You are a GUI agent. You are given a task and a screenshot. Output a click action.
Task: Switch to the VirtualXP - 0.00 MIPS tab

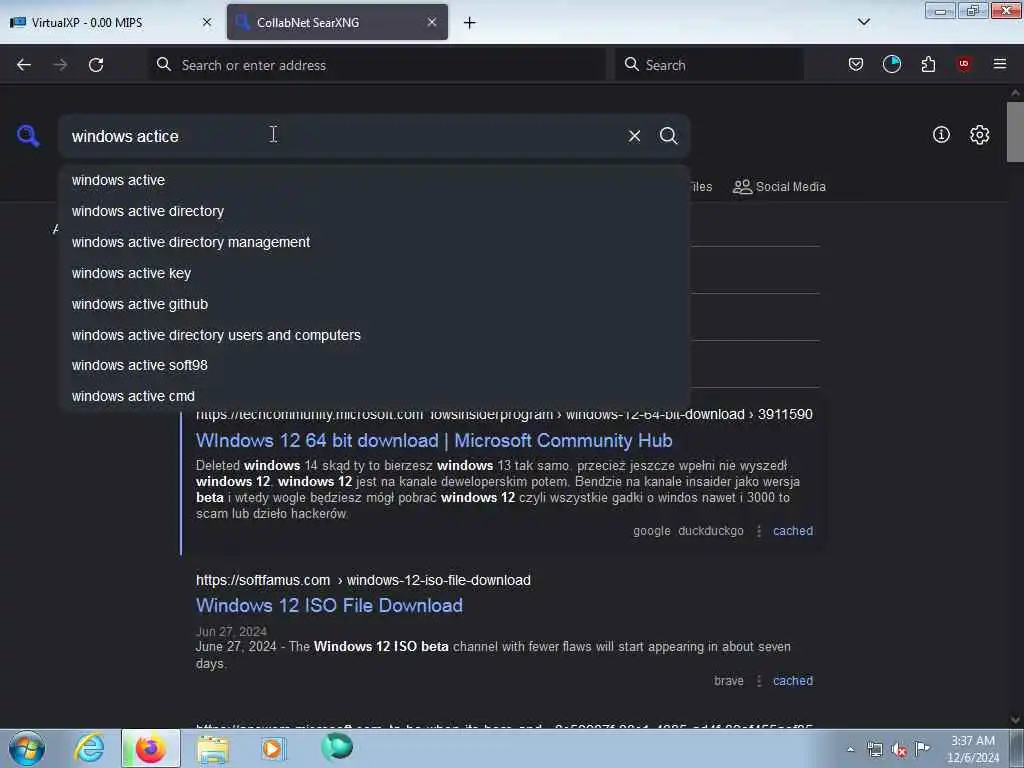tap(111, 22)
